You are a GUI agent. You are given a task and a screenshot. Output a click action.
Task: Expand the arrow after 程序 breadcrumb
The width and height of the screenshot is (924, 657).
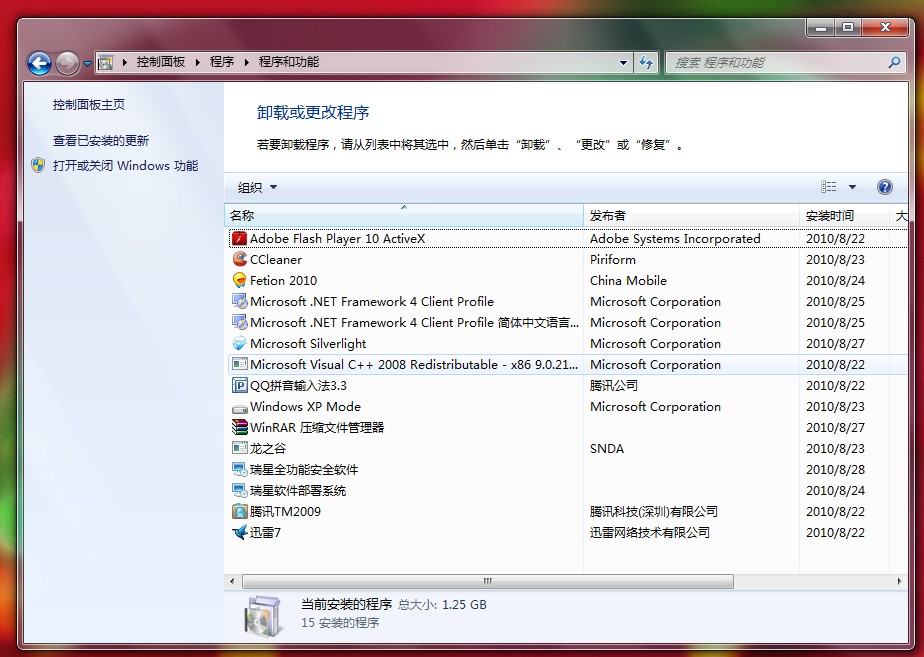[x=246, y=62]
